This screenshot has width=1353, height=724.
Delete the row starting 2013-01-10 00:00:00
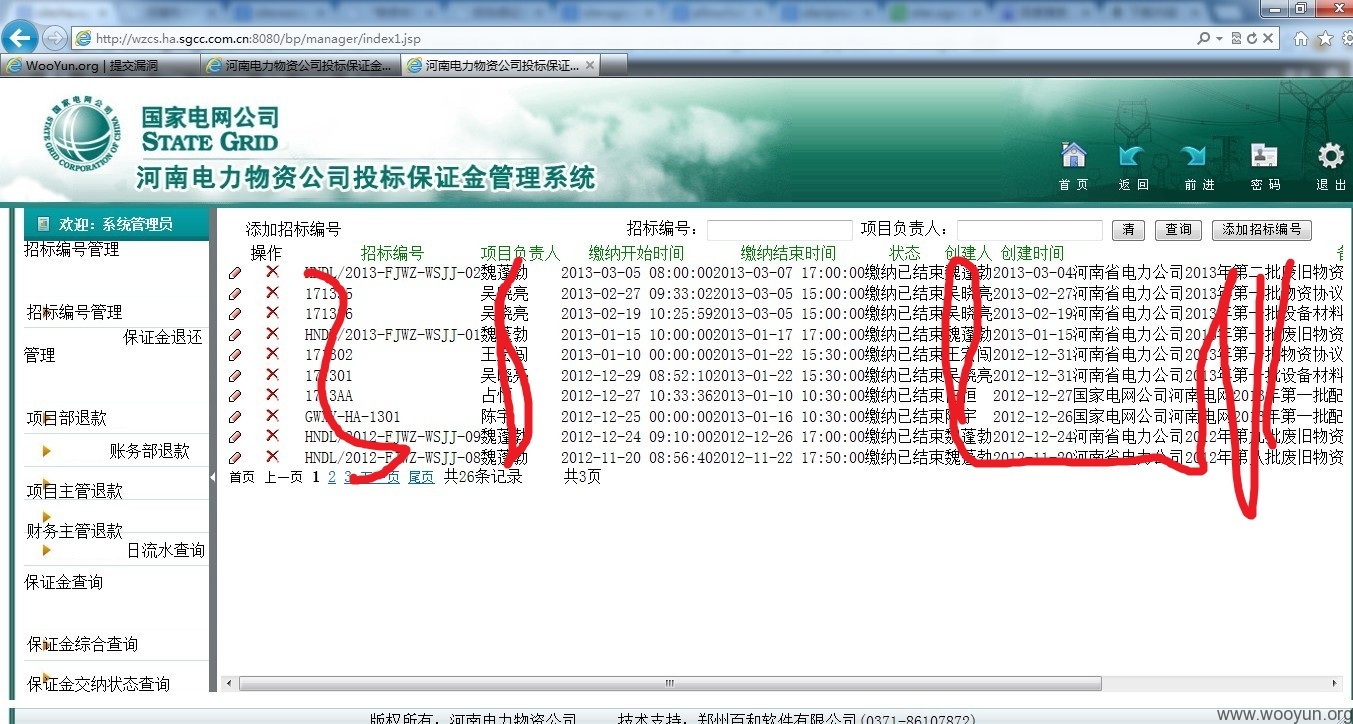tap(272, 354)
